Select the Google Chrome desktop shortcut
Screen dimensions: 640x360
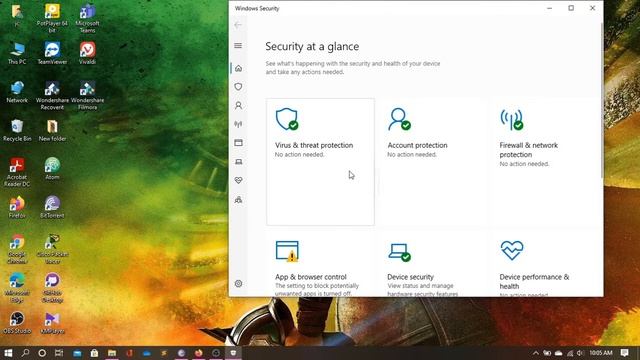tap(17, 249)
